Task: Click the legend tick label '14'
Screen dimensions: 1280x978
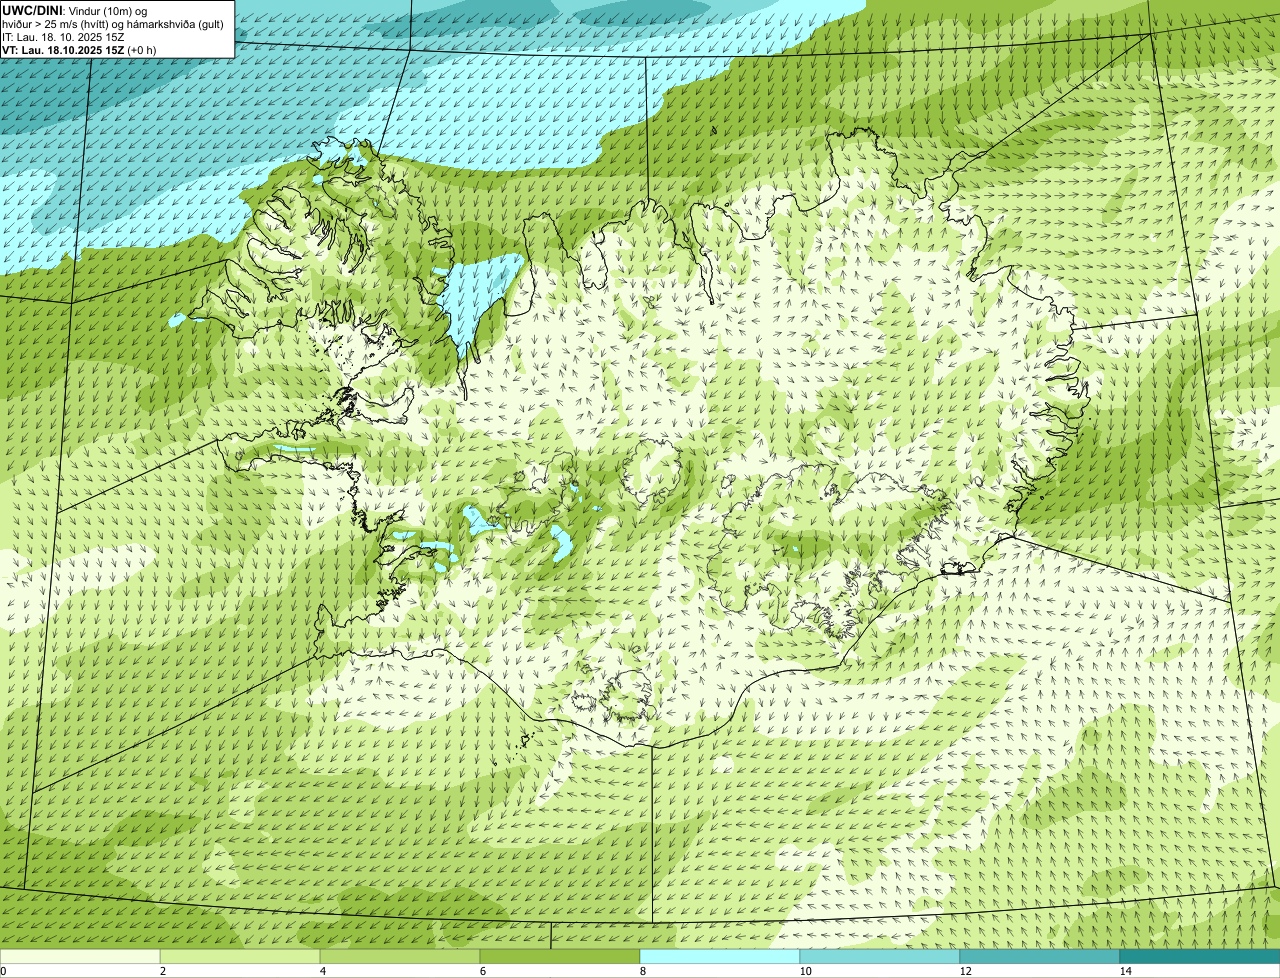Action: point(1125,971)
